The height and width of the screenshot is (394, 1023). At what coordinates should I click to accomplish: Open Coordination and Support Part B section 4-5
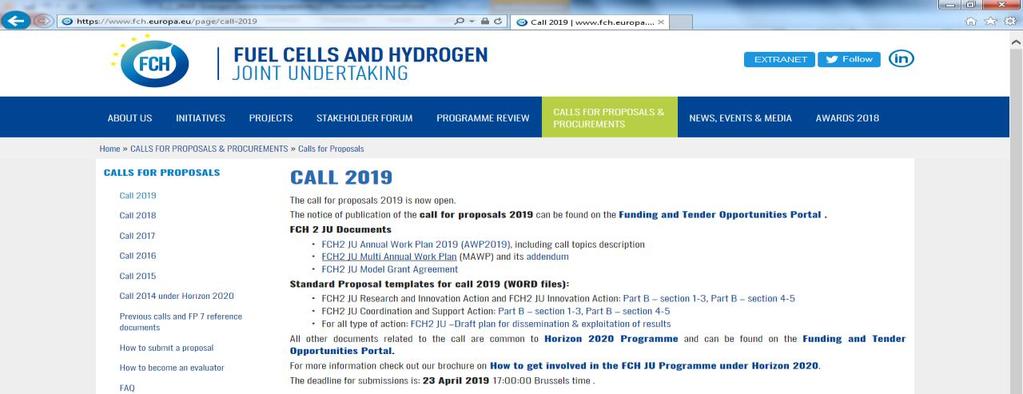628,311
